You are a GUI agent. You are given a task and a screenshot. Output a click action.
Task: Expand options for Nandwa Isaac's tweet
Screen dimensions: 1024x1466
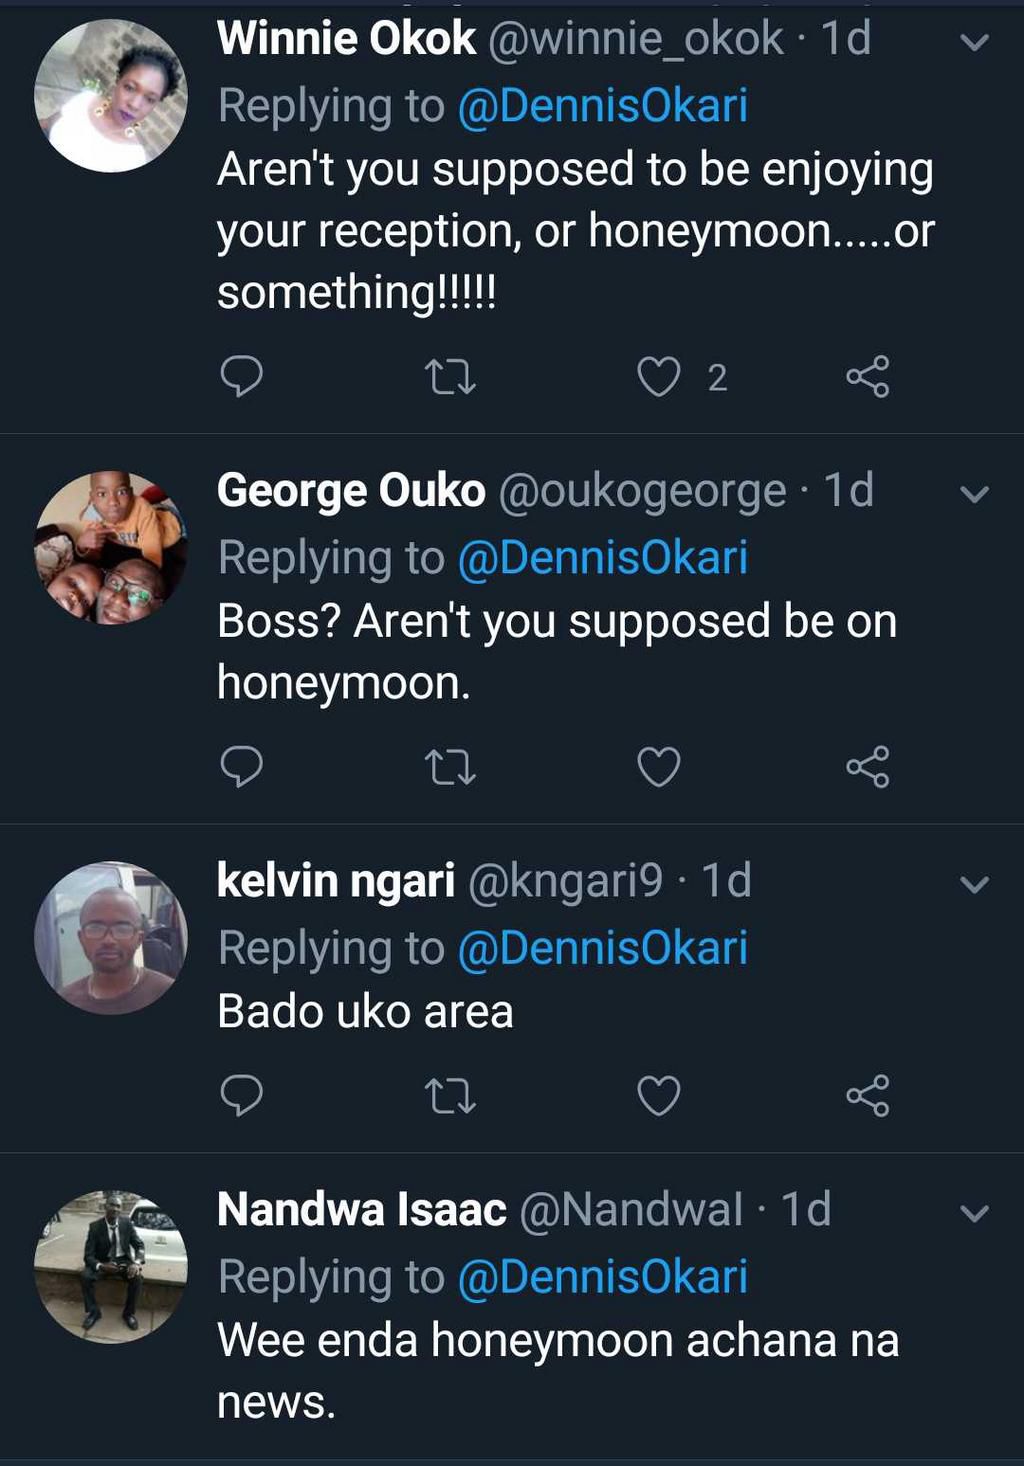pos(974,1213)
